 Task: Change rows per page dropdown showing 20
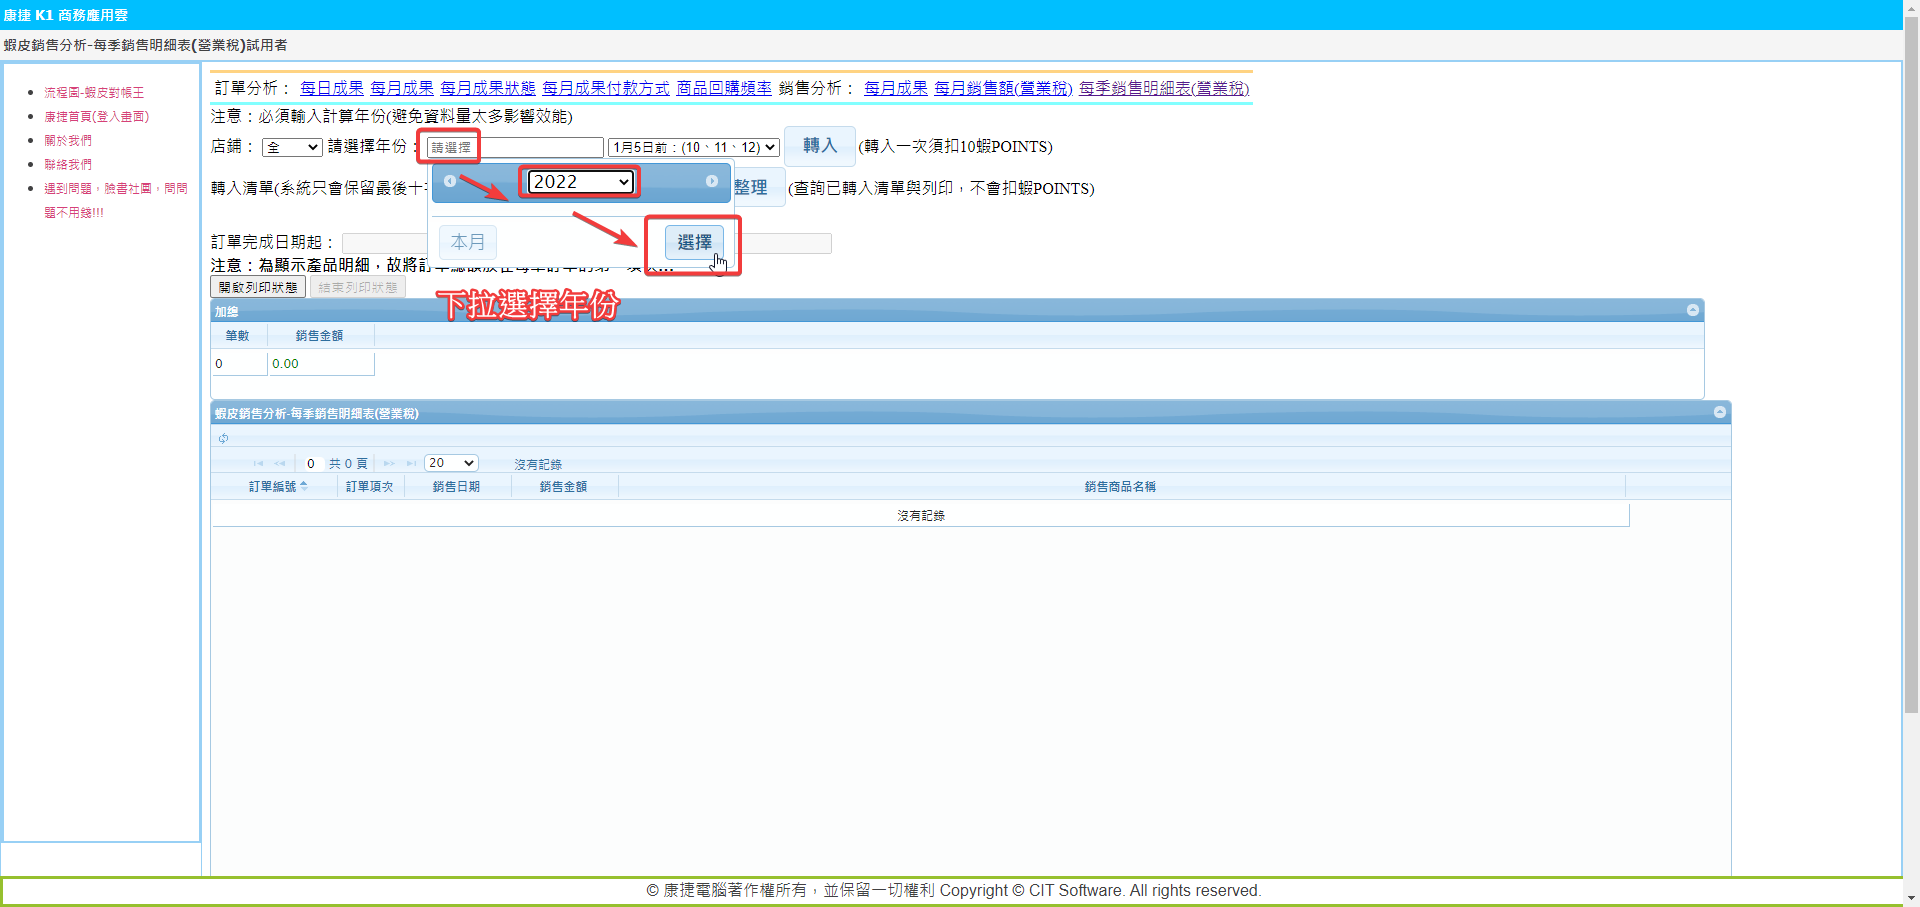point(451,463)
